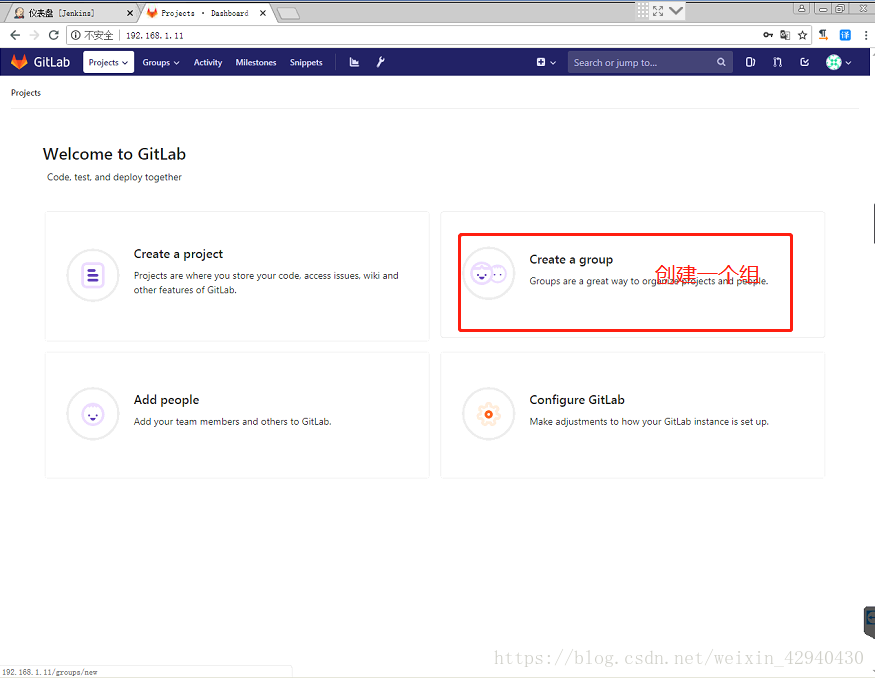Expand the user profile dropdown arrow
875x678 pixels.
[848, 62]
